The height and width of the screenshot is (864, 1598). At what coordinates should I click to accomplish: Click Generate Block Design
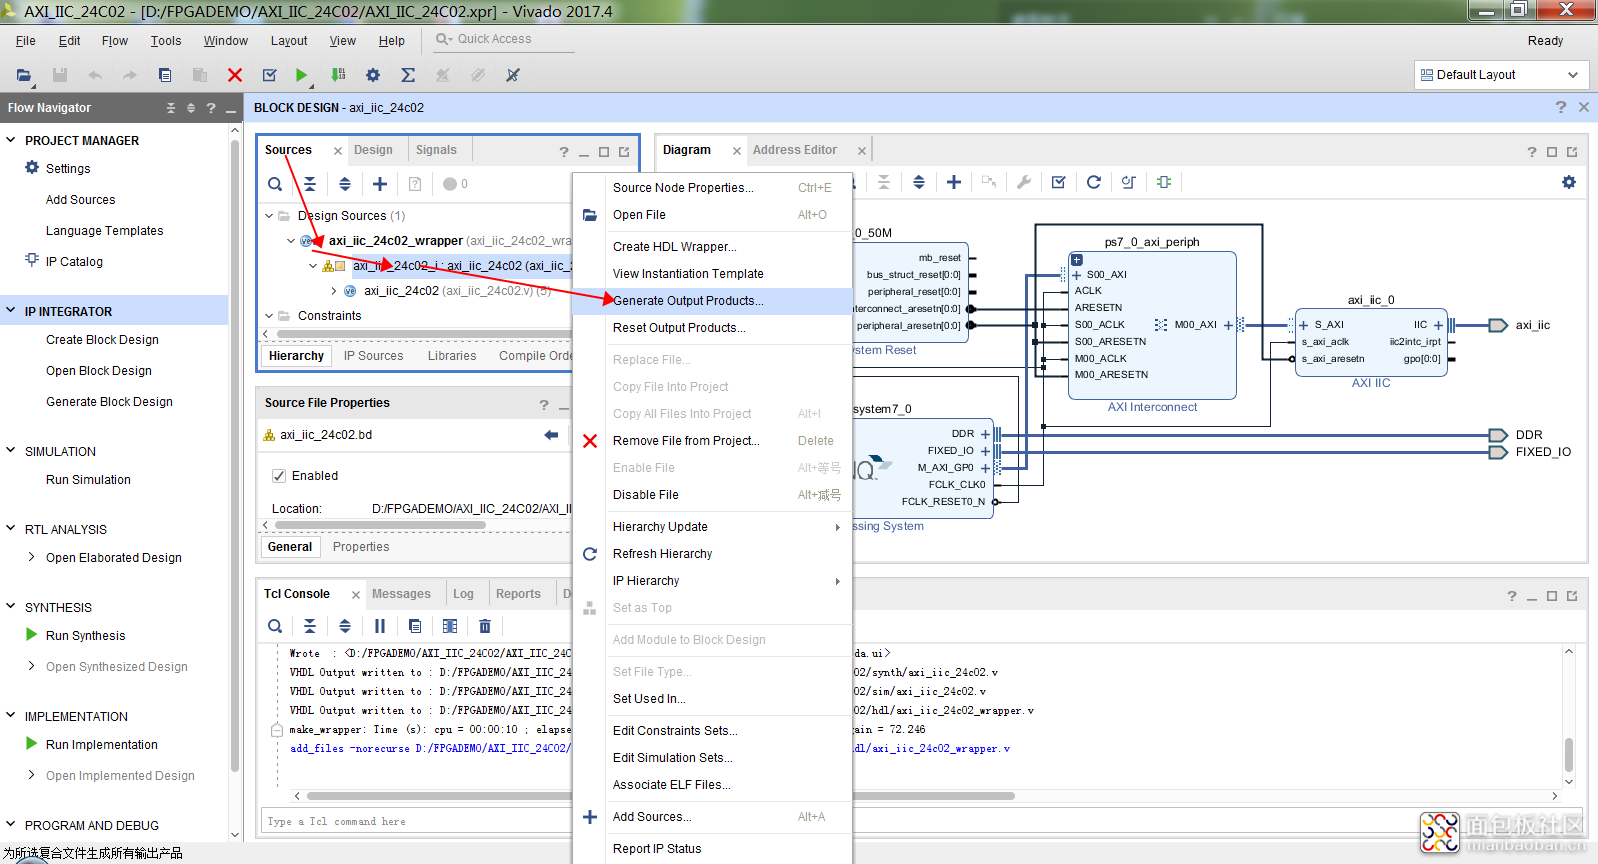(x=109, y=402)
